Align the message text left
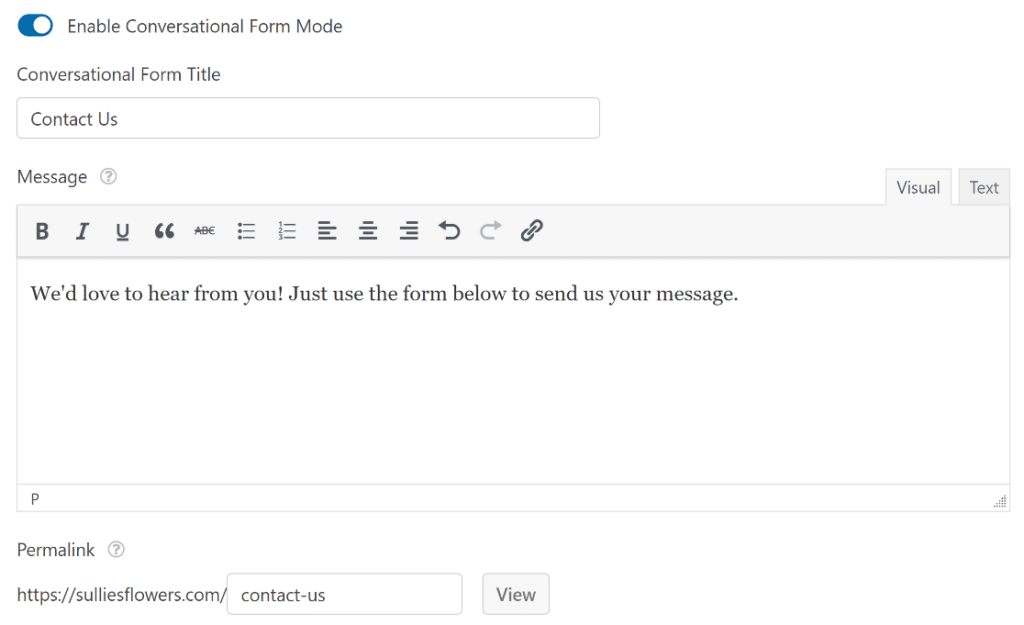 coord(327,231)
